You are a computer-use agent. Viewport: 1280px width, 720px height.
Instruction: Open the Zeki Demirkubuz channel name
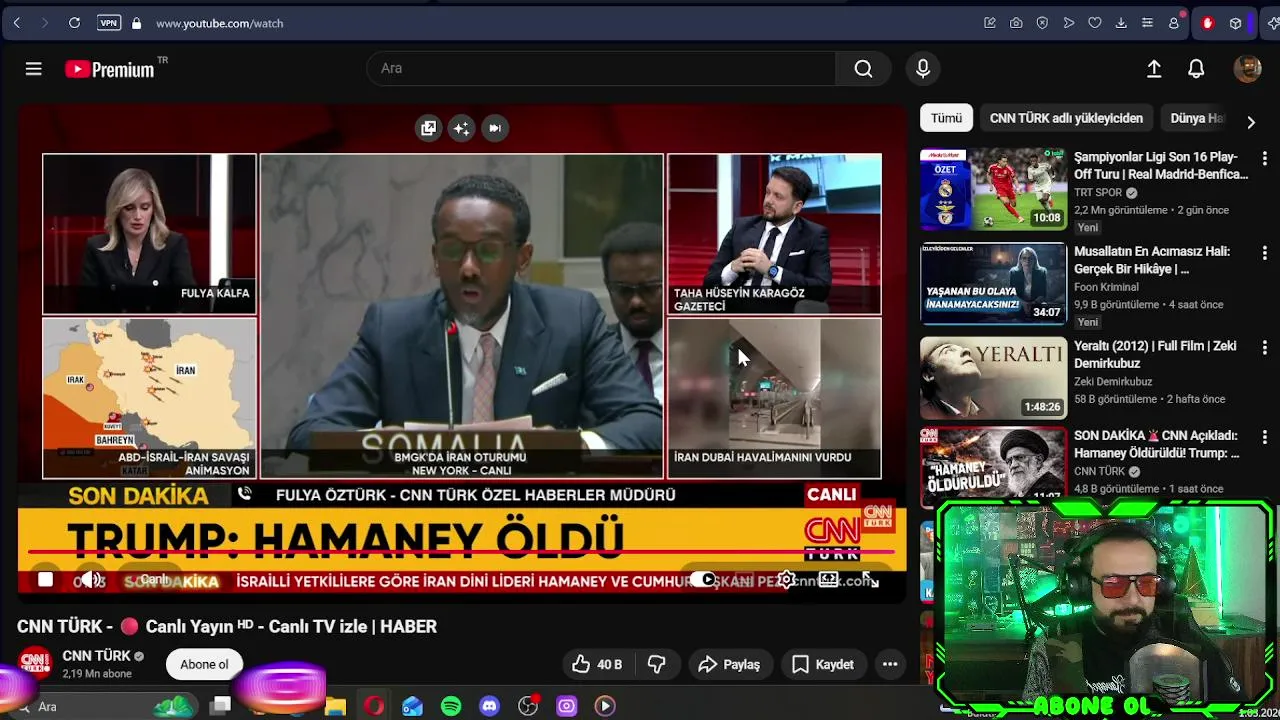click(x=1113, y=382)
